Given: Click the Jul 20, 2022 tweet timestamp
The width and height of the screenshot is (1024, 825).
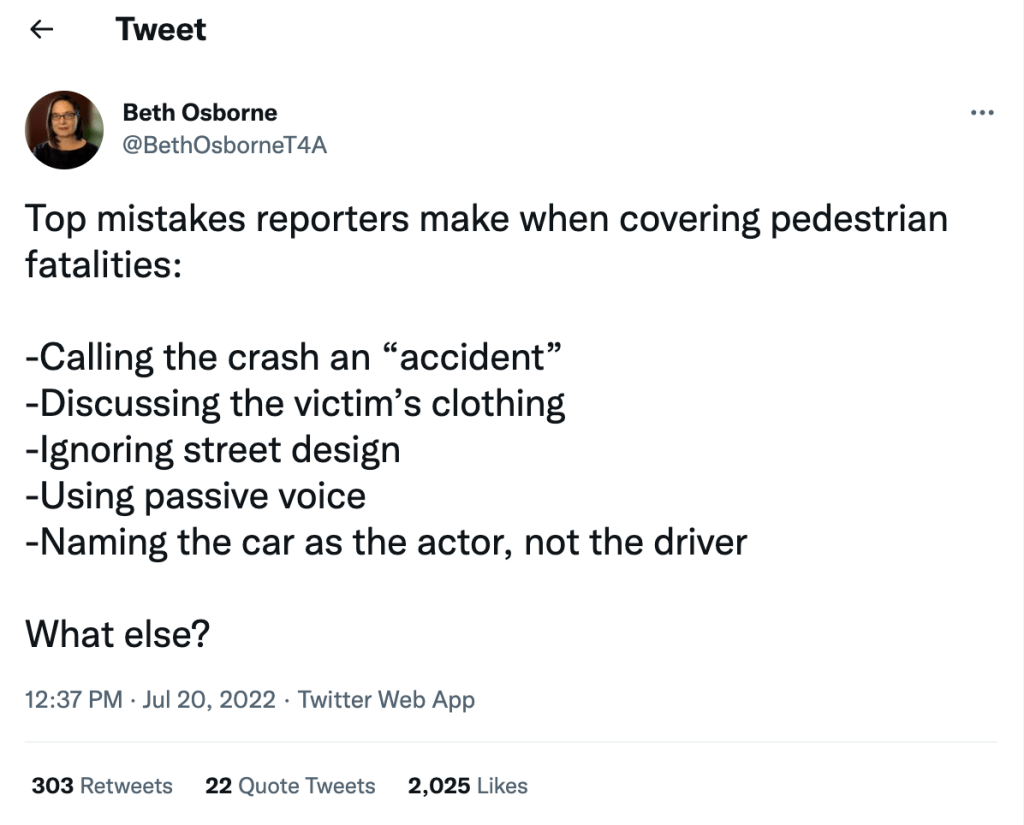Looking at the screenshot, I should point(209,699).
